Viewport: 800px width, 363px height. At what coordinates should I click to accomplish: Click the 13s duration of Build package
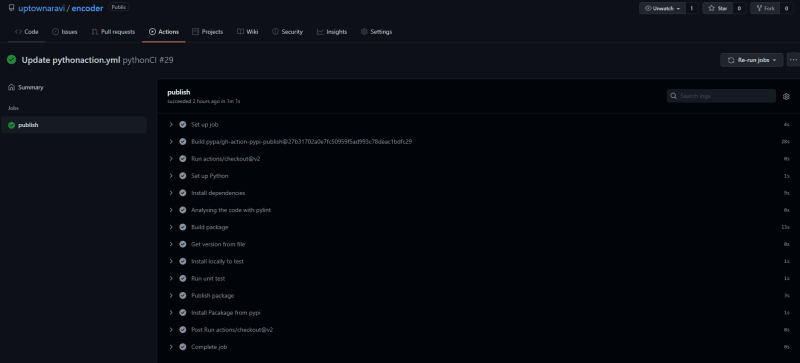click(786, 227)
